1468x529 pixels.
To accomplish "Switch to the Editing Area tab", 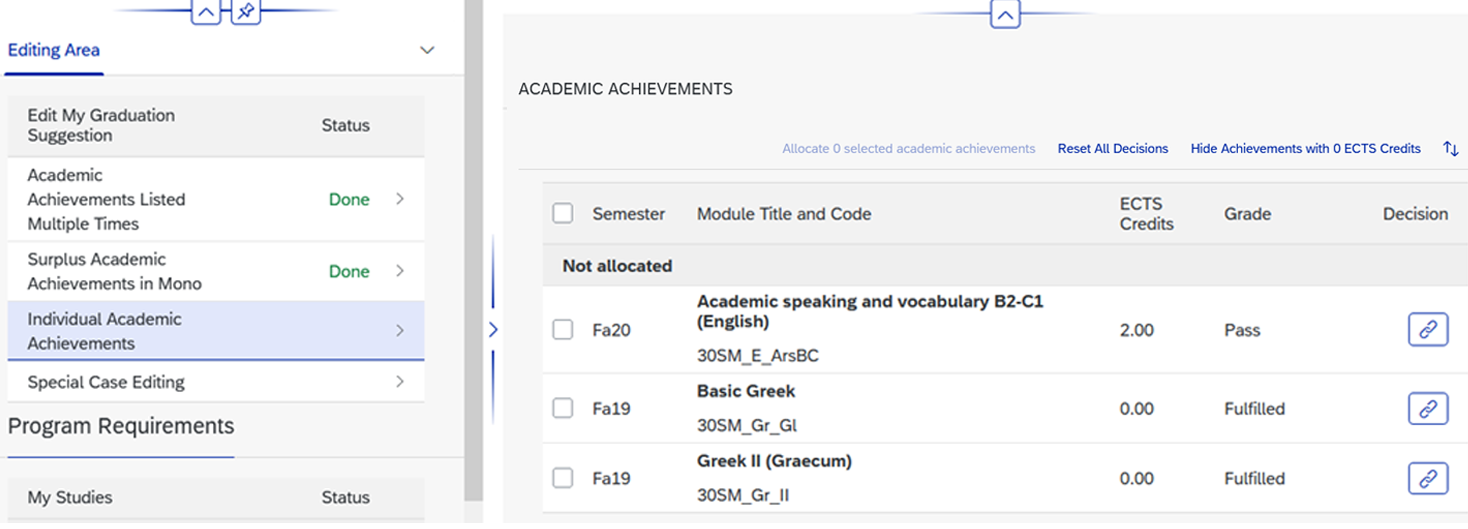I will tap(54, 50).
